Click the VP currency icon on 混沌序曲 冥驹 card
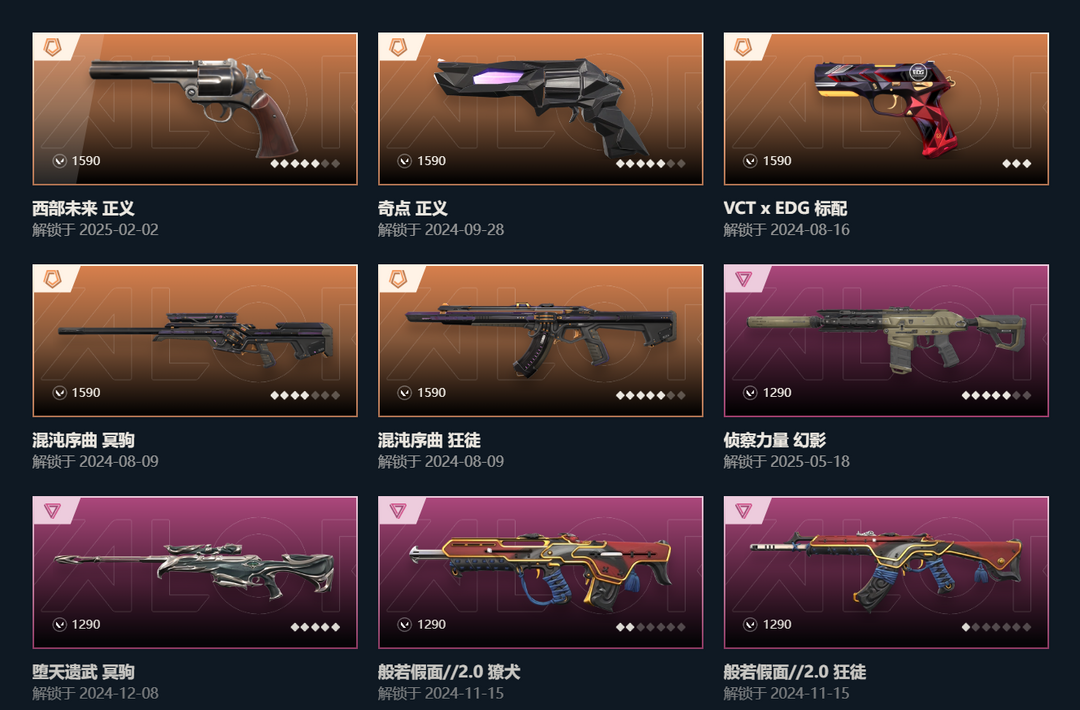 (60, 393)
